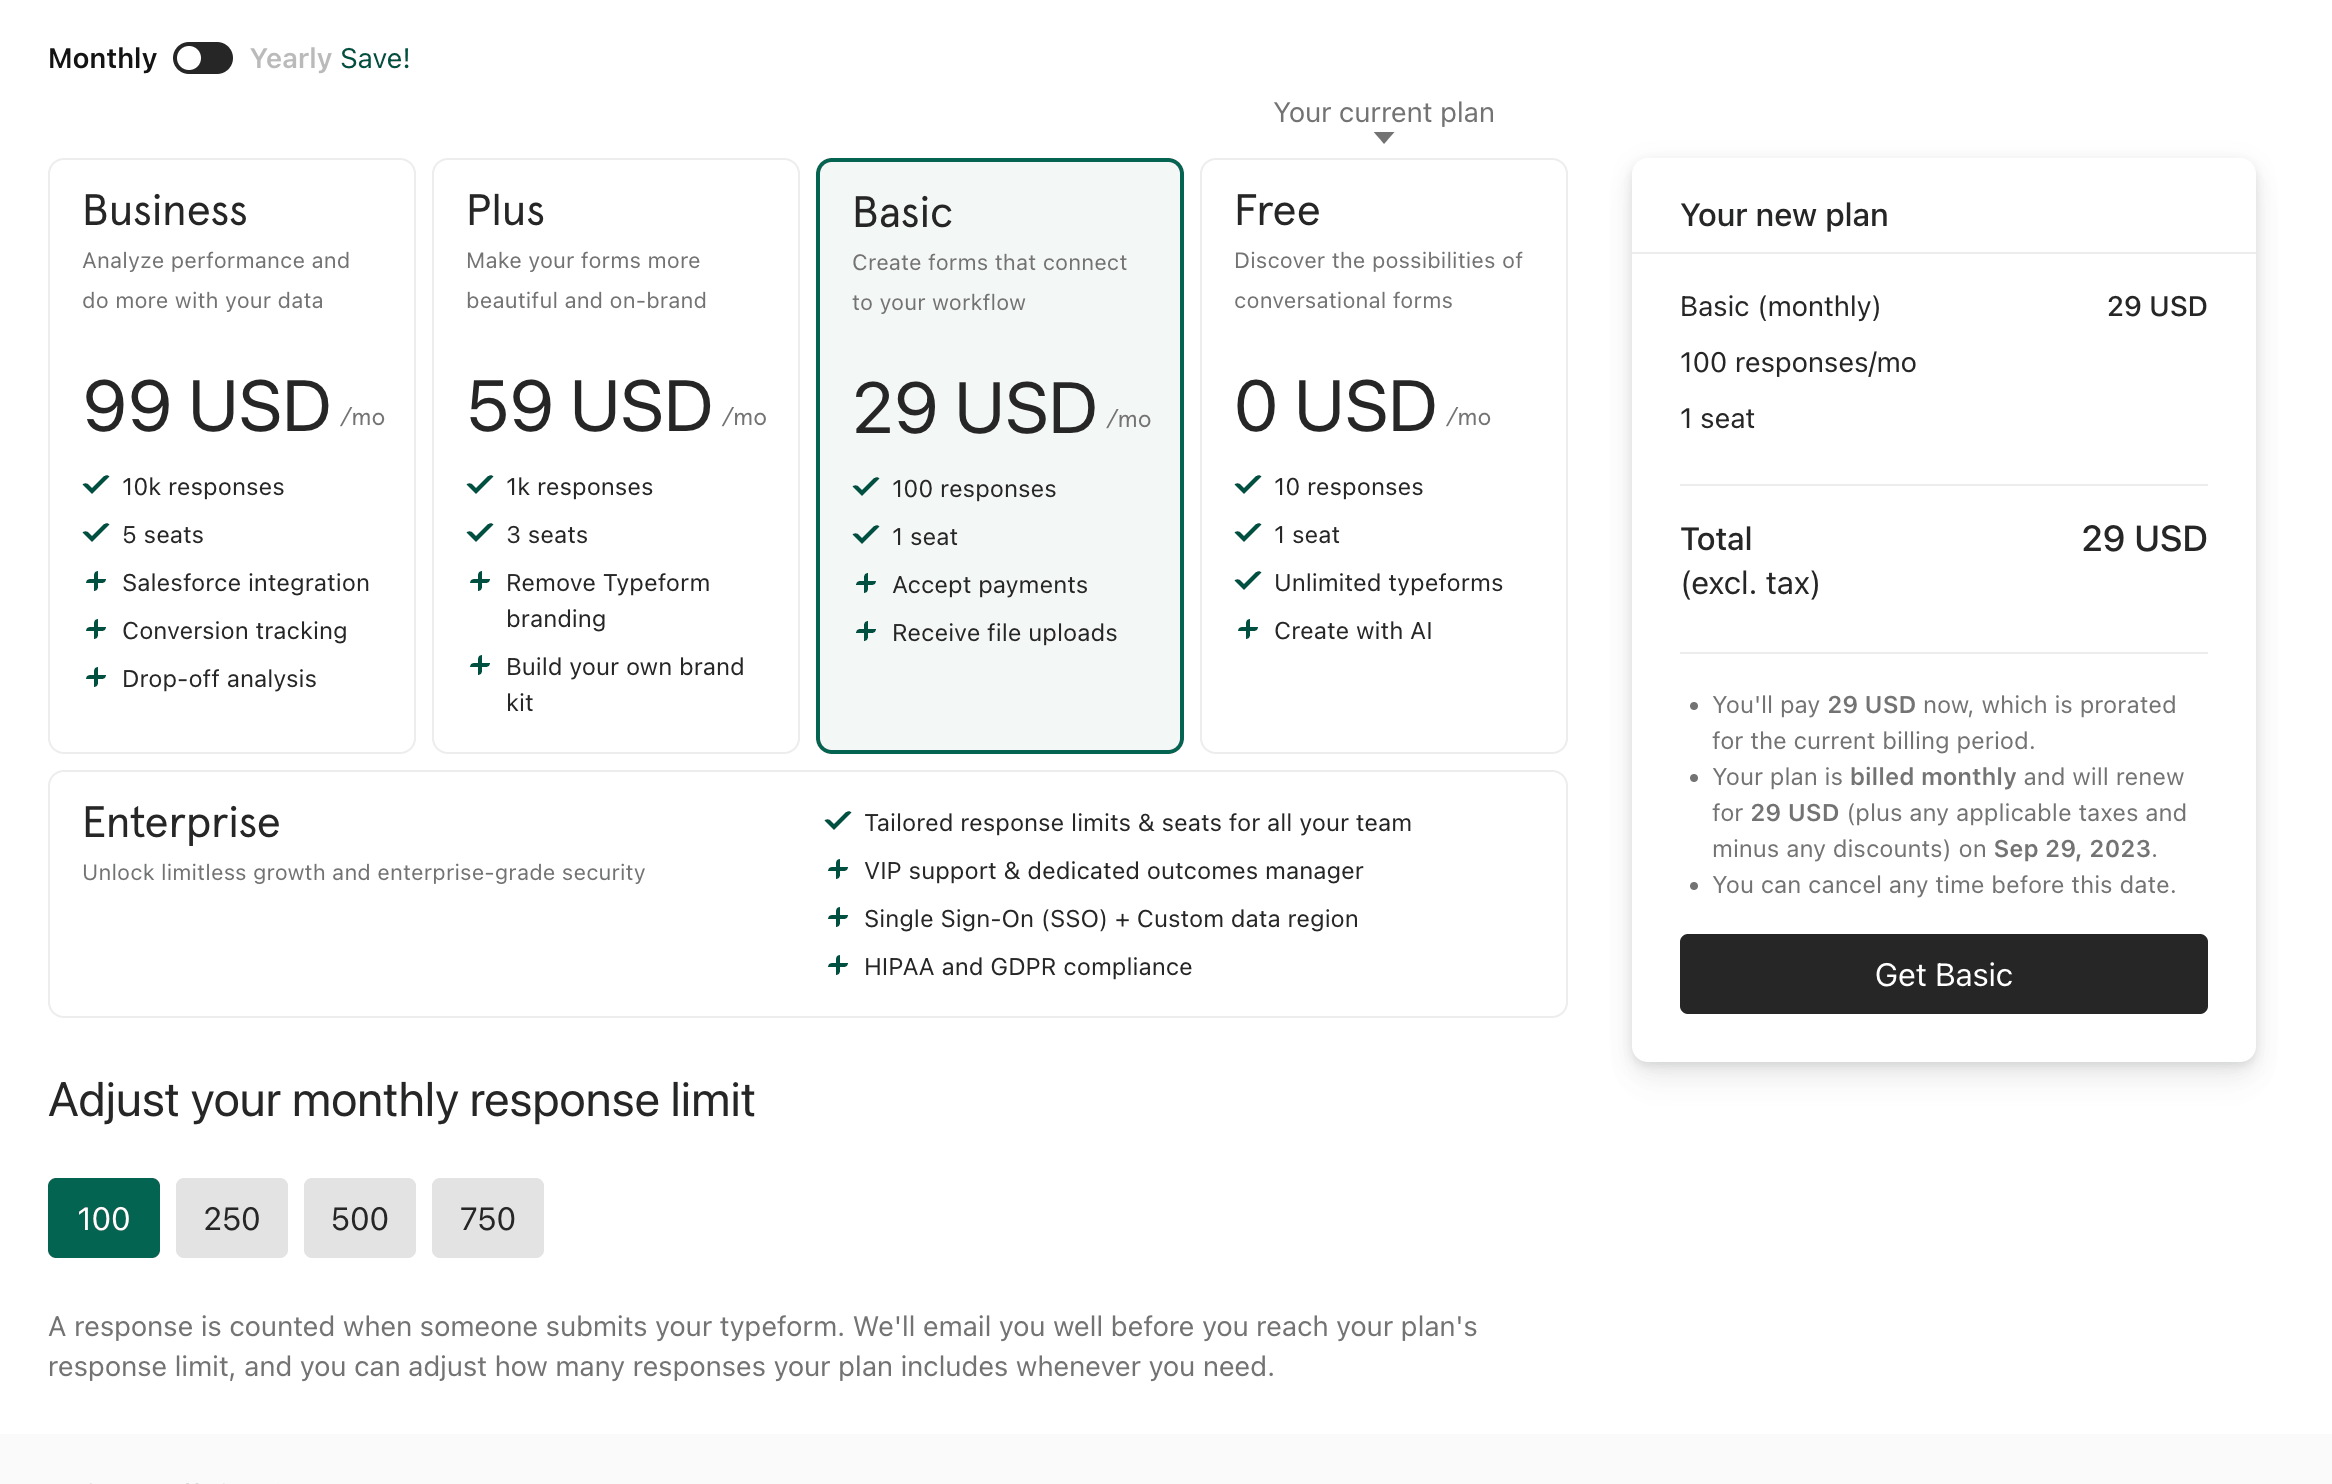Select the 100 responses limit option

[x=104, y=1218]
